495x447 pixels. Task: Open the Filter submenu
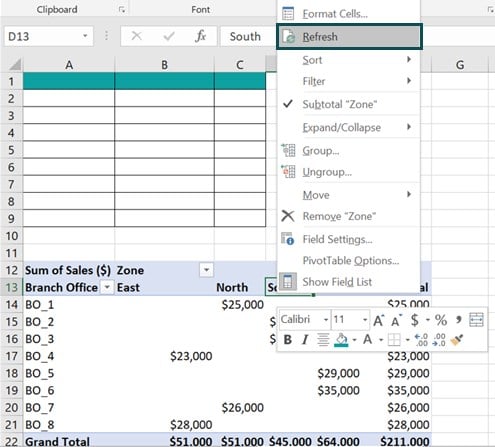(x=348, y=81)
